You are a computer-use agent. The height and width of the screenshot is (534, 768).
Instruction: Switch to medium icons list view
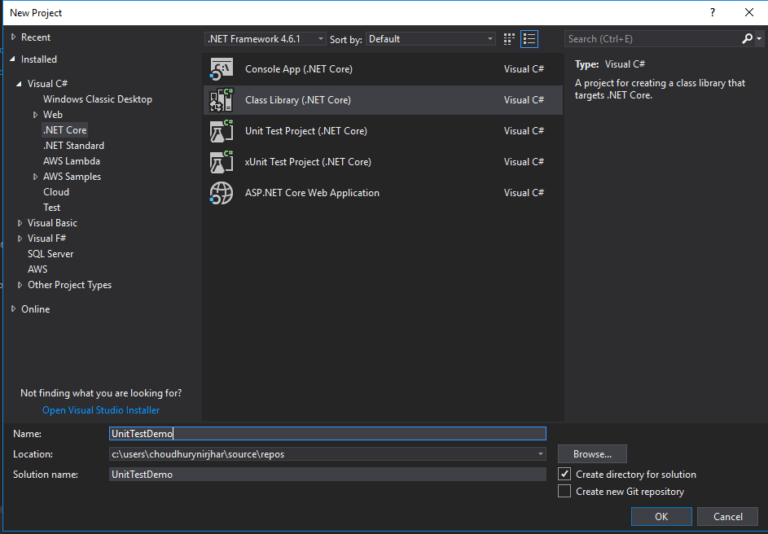[529, 39]
